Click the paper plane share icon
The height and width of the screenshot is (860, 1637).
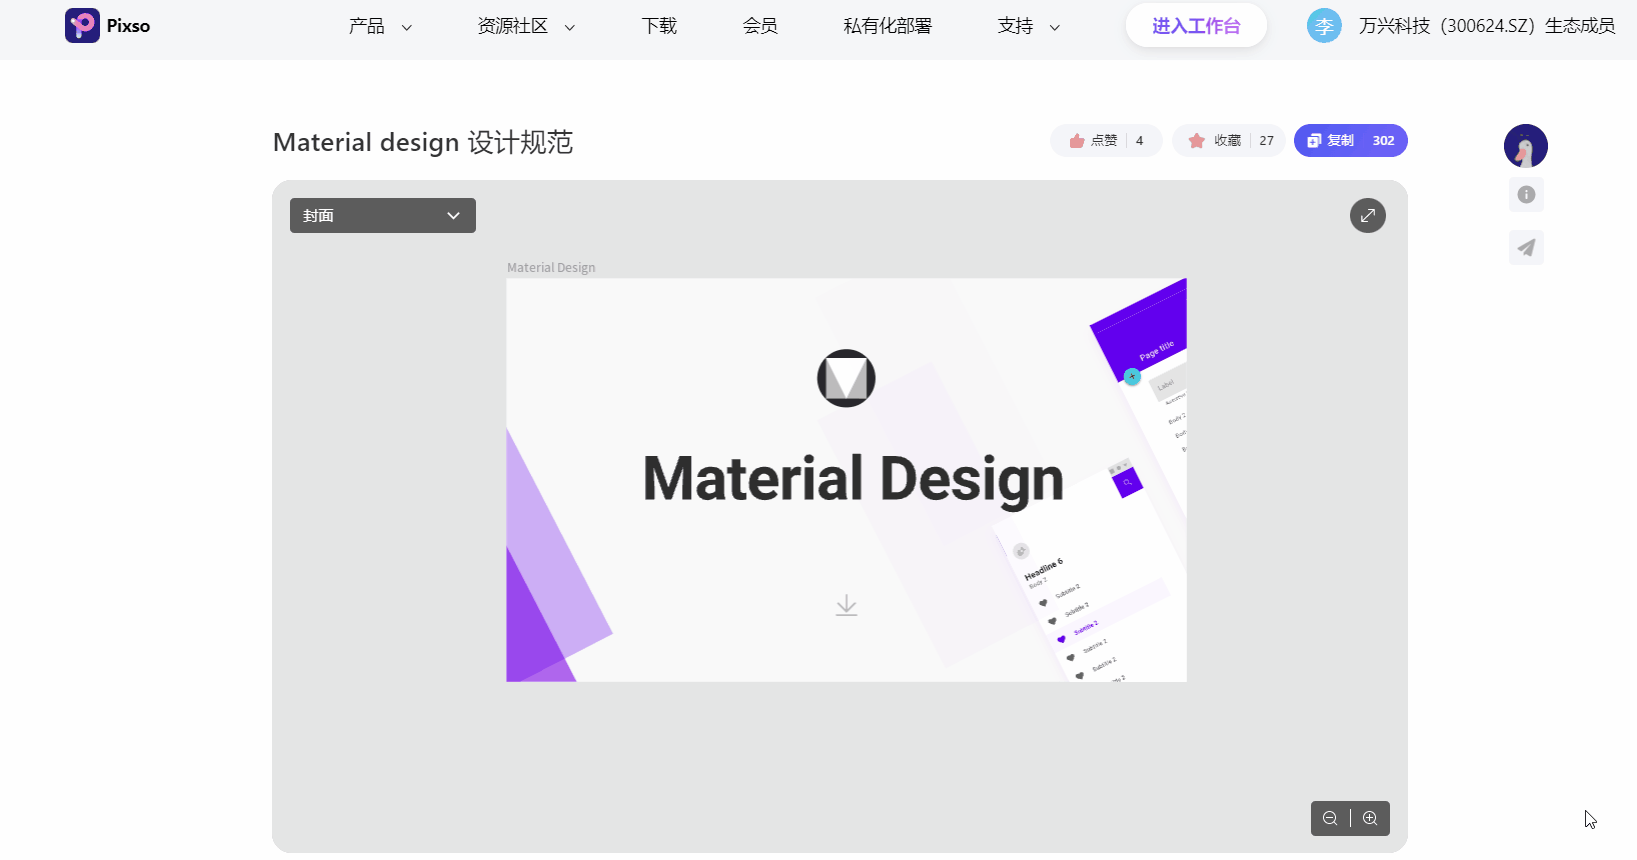(1526, 248)
